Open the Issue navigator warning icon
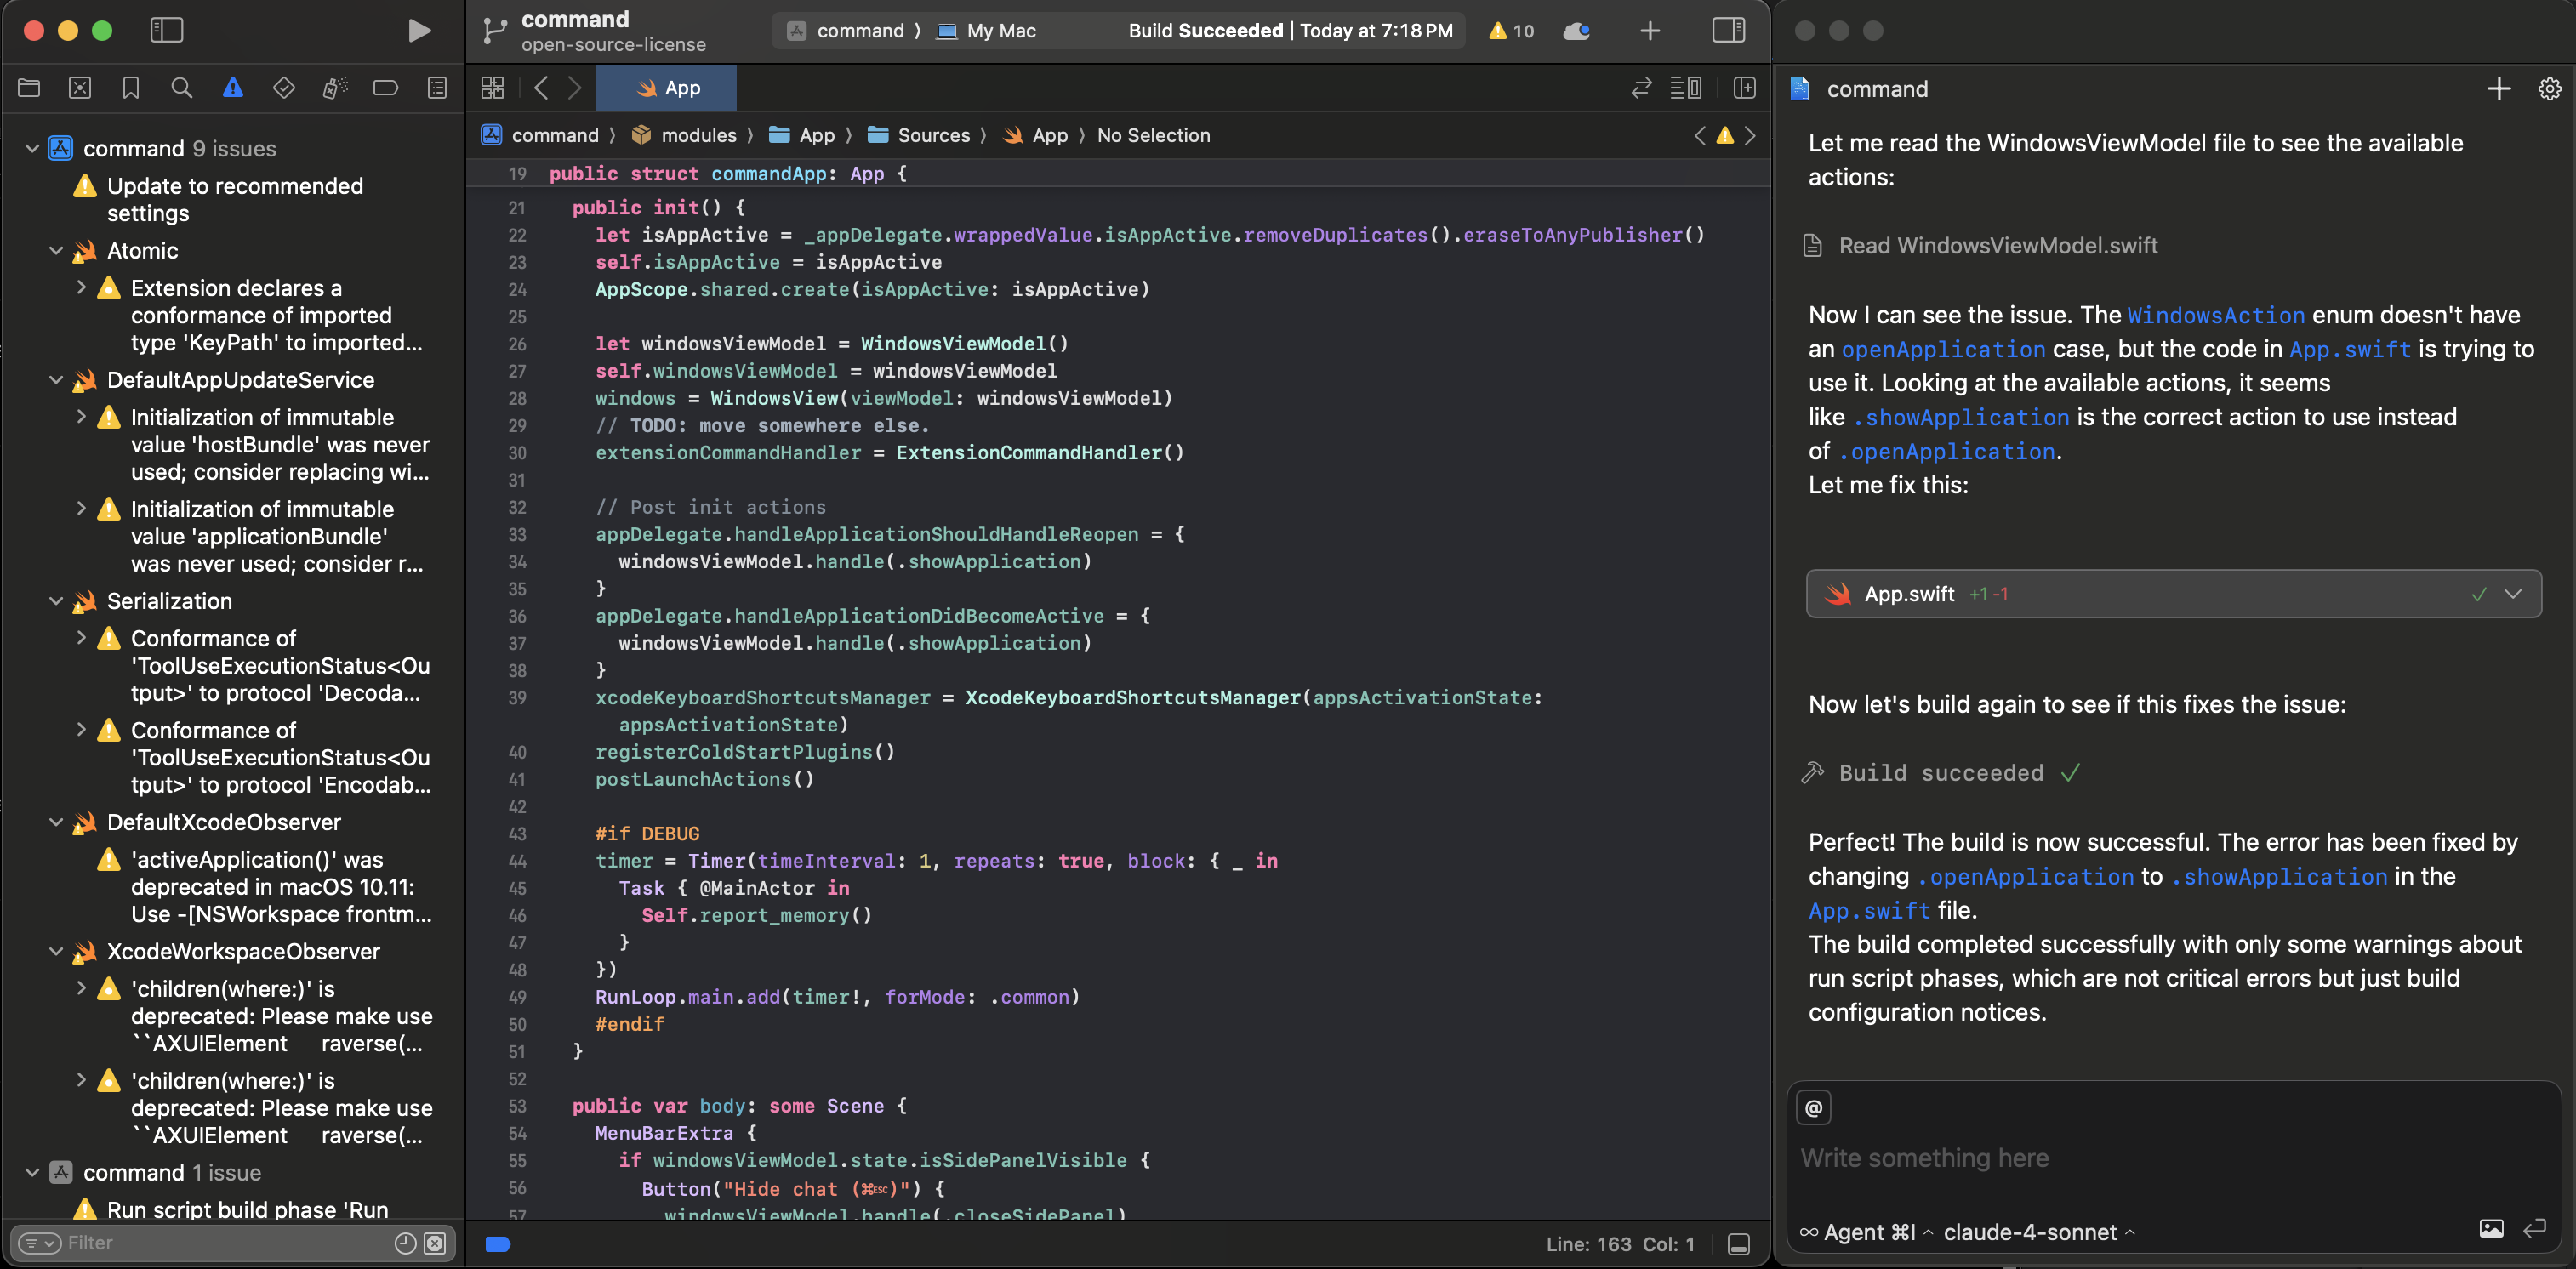 [233, 88]
